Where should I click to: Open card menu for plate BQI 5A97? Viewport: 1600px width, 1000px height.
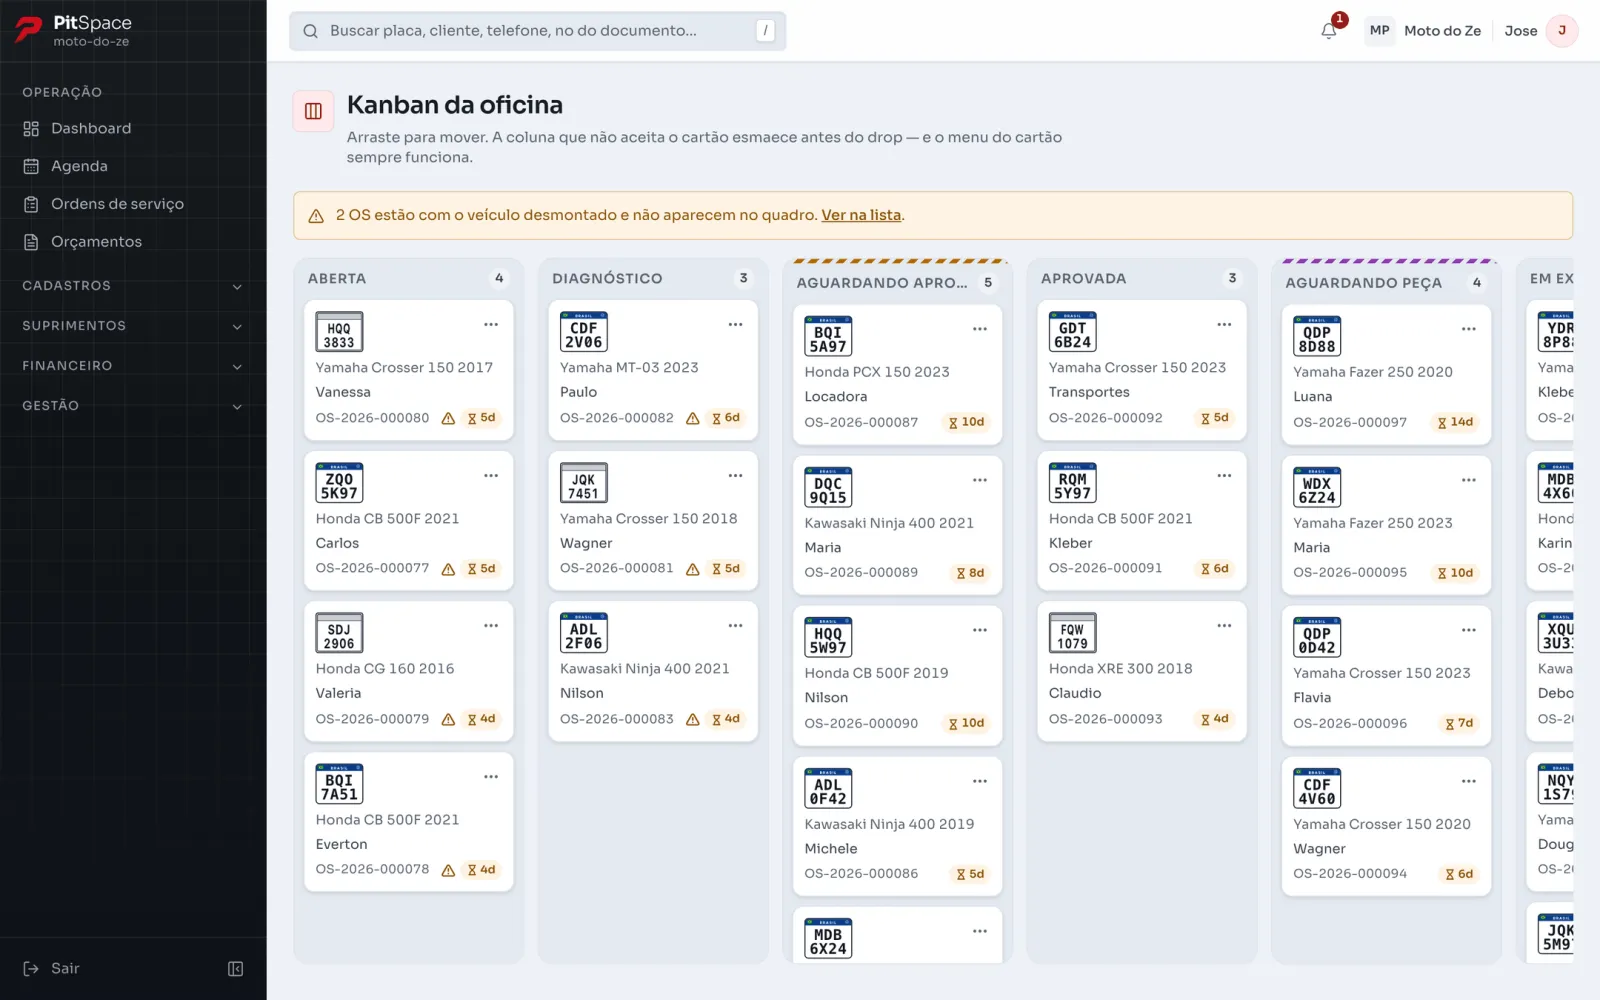[980, 329]
